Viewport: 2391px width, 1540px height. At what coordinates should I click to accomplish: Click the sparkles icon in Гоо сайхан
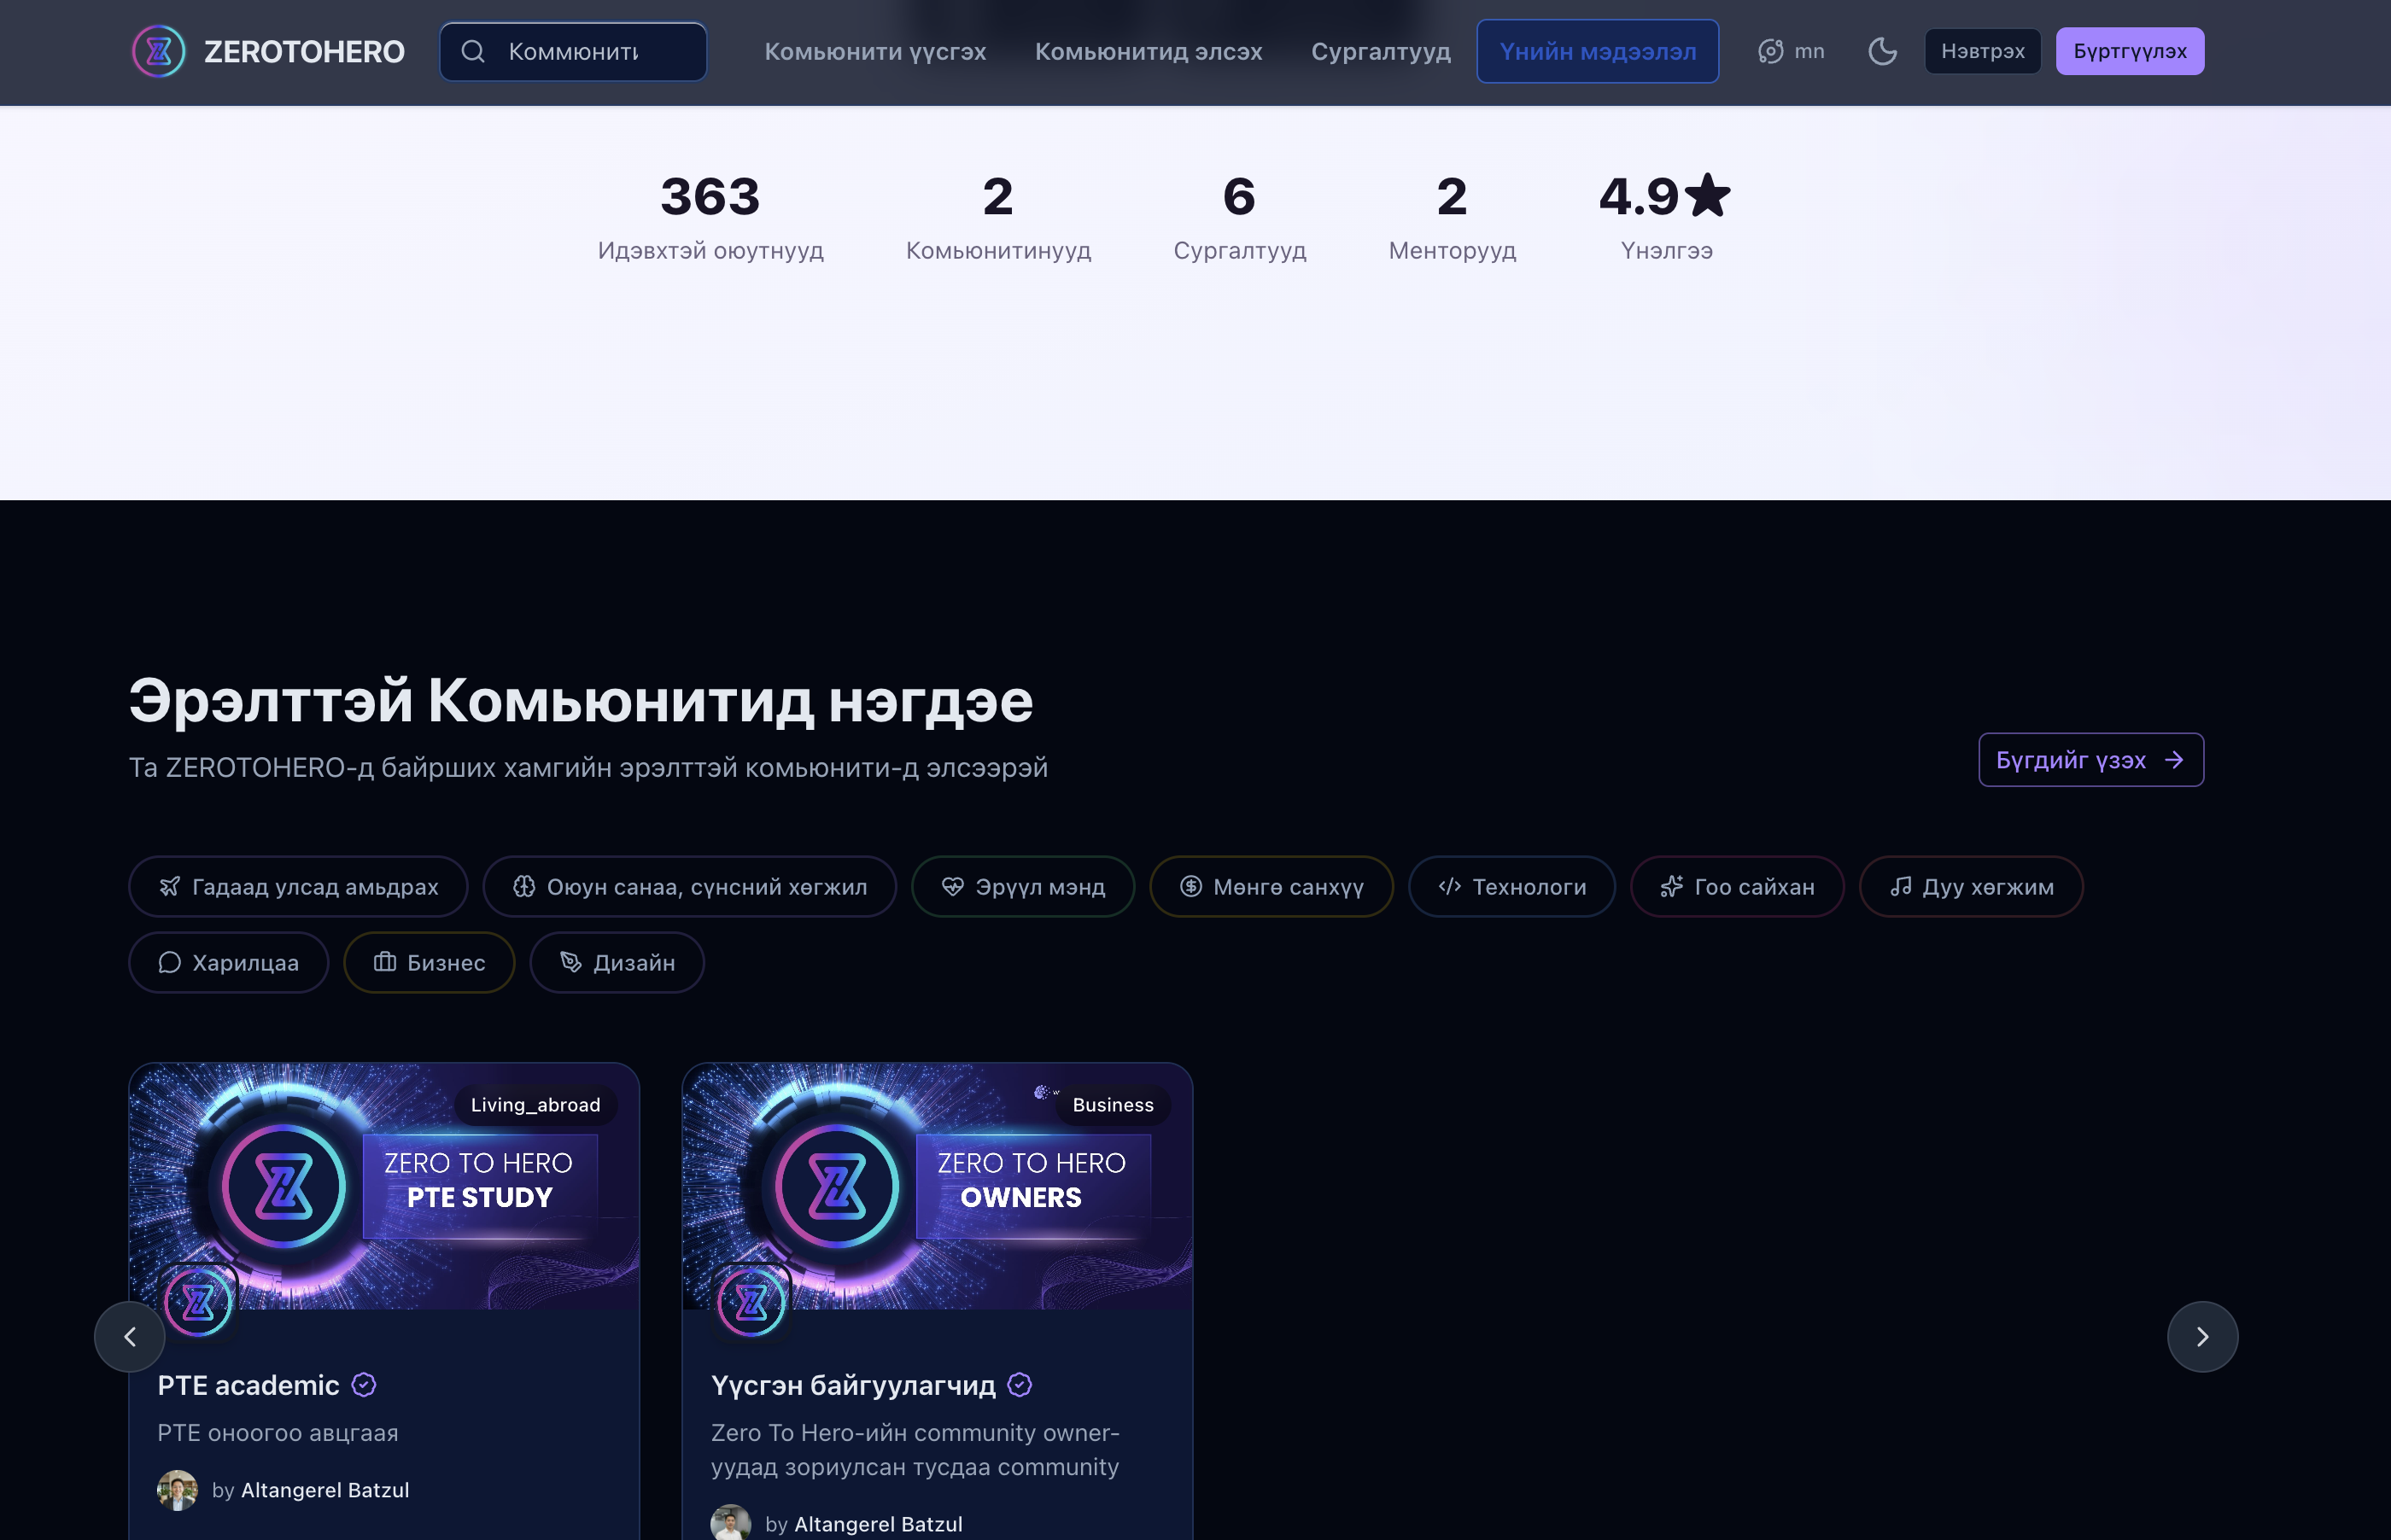tap(1672, 886)
